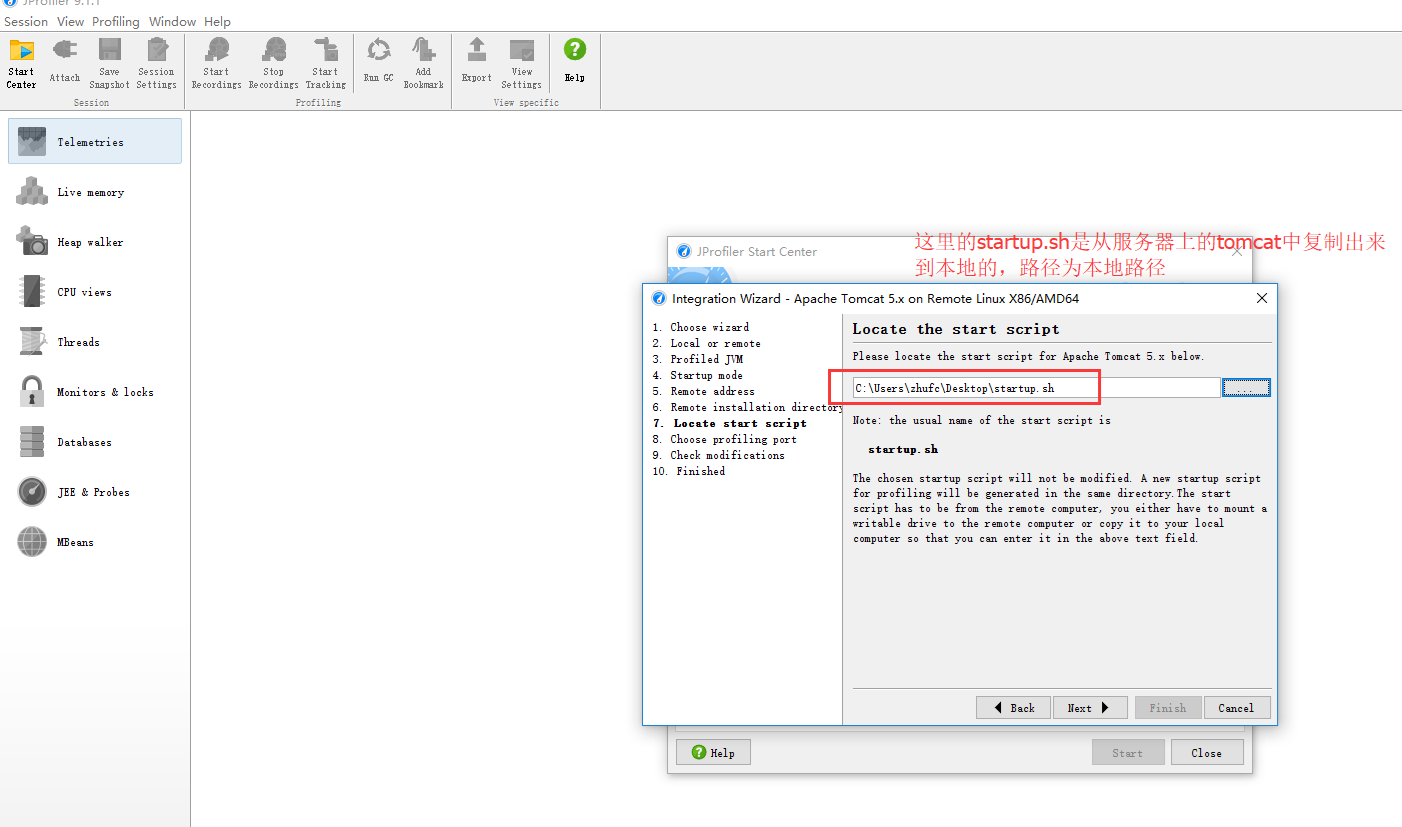This screenshot has width=1402, height=827.
Task: Click Back in Integration Wizard
Action: 1014,708
